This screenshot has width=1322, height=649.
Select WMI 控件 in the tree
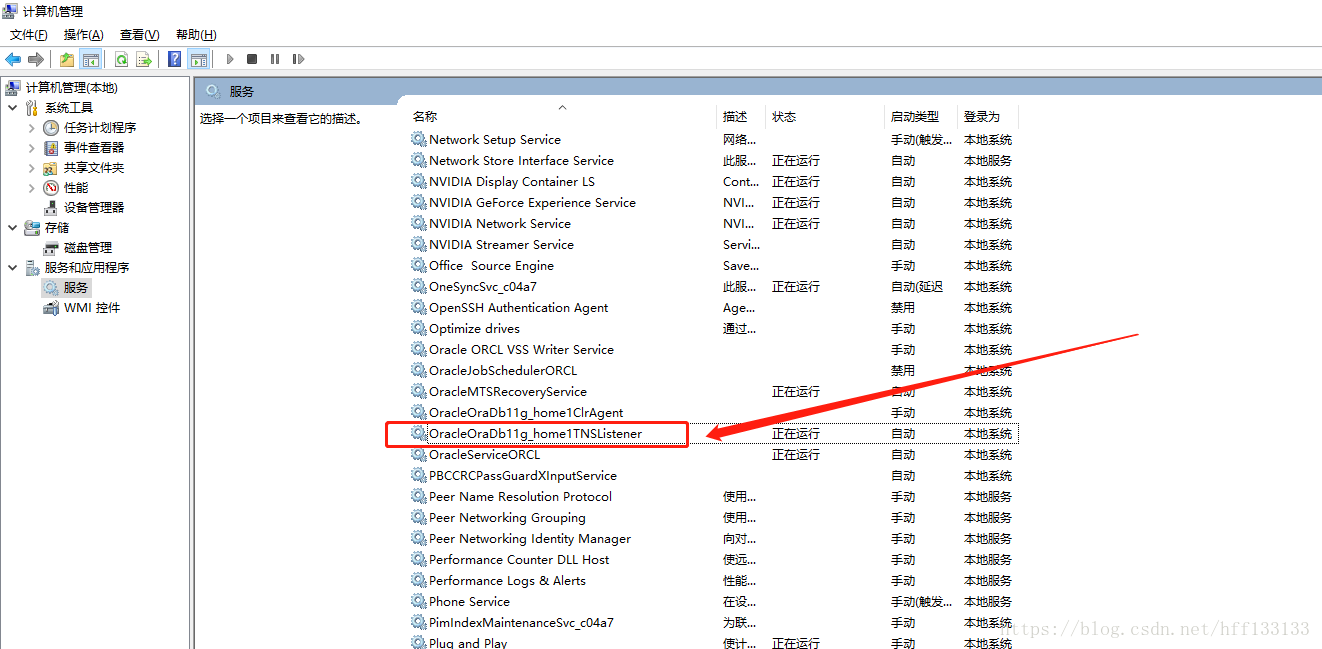click(92, 307)
